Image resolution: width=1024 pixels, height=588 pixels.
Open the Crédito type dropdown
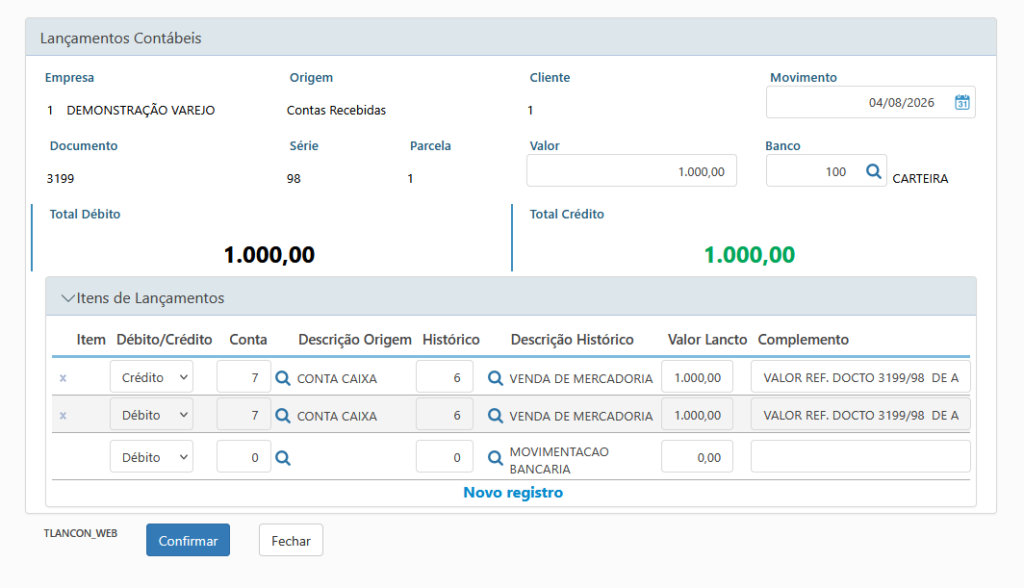[x=152, y=377]
